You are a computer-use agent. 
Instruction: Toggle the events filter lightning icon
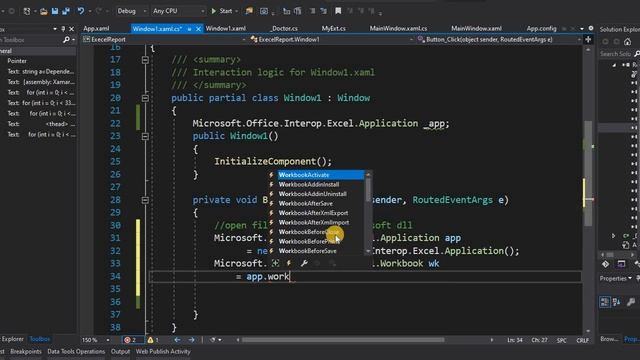click(x=289, y=263)
